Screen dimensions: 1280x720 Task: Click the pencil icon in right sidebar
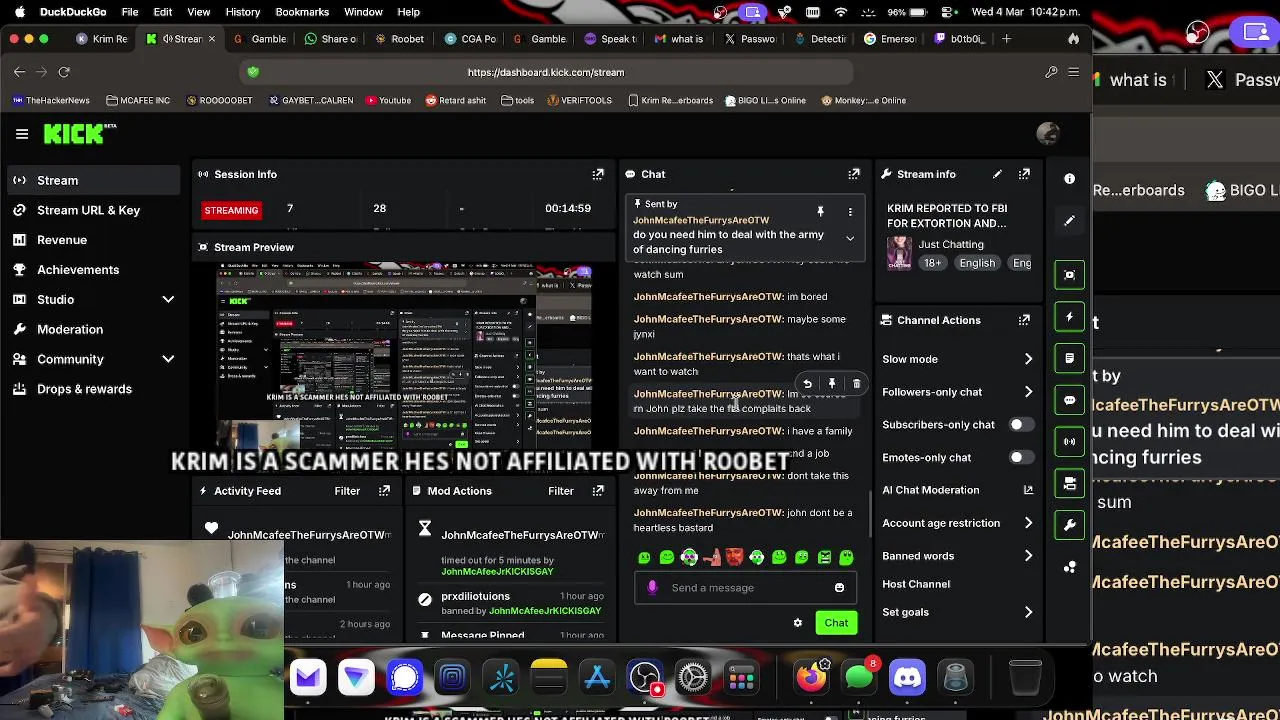[1069, 221]
